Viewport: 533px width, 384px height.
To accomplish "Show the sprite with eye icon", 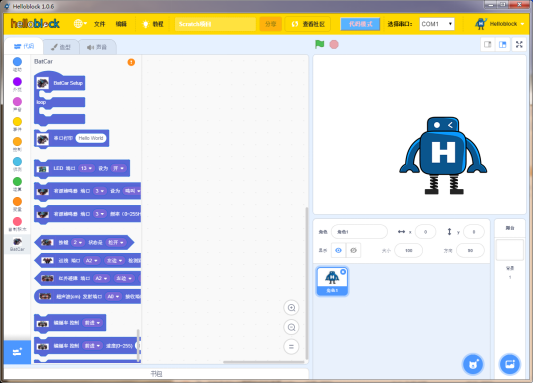I will [338, 250].
